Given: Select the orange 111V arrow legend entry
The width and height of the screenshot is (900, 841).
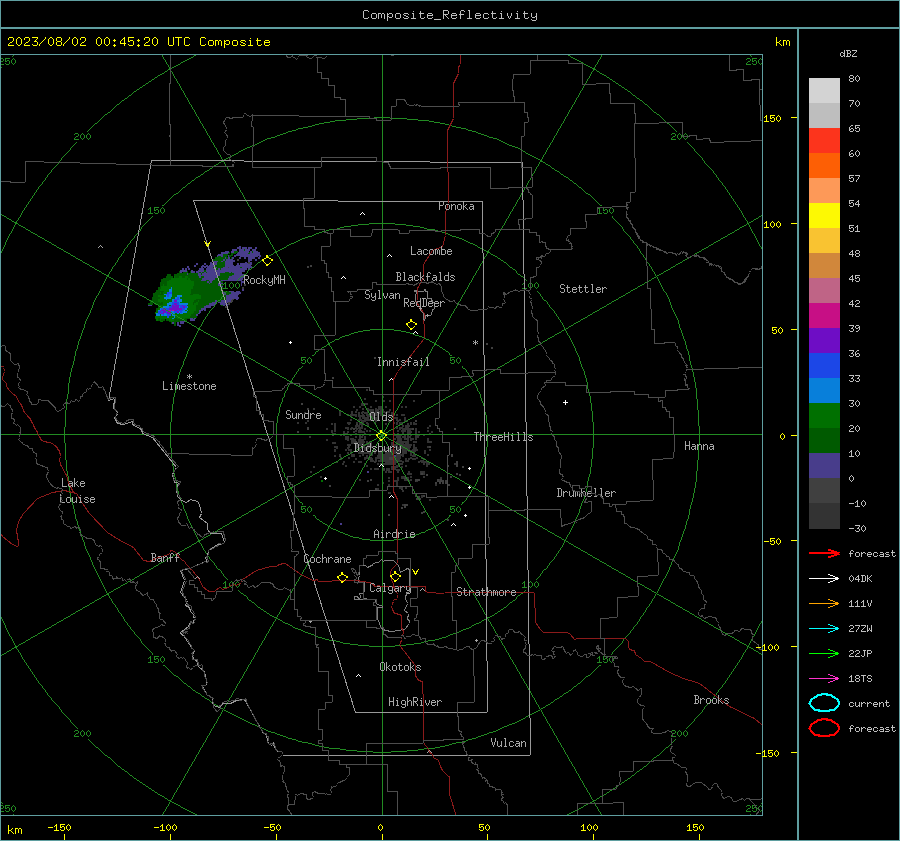Looking at the screenshot, I should (824, 603).
